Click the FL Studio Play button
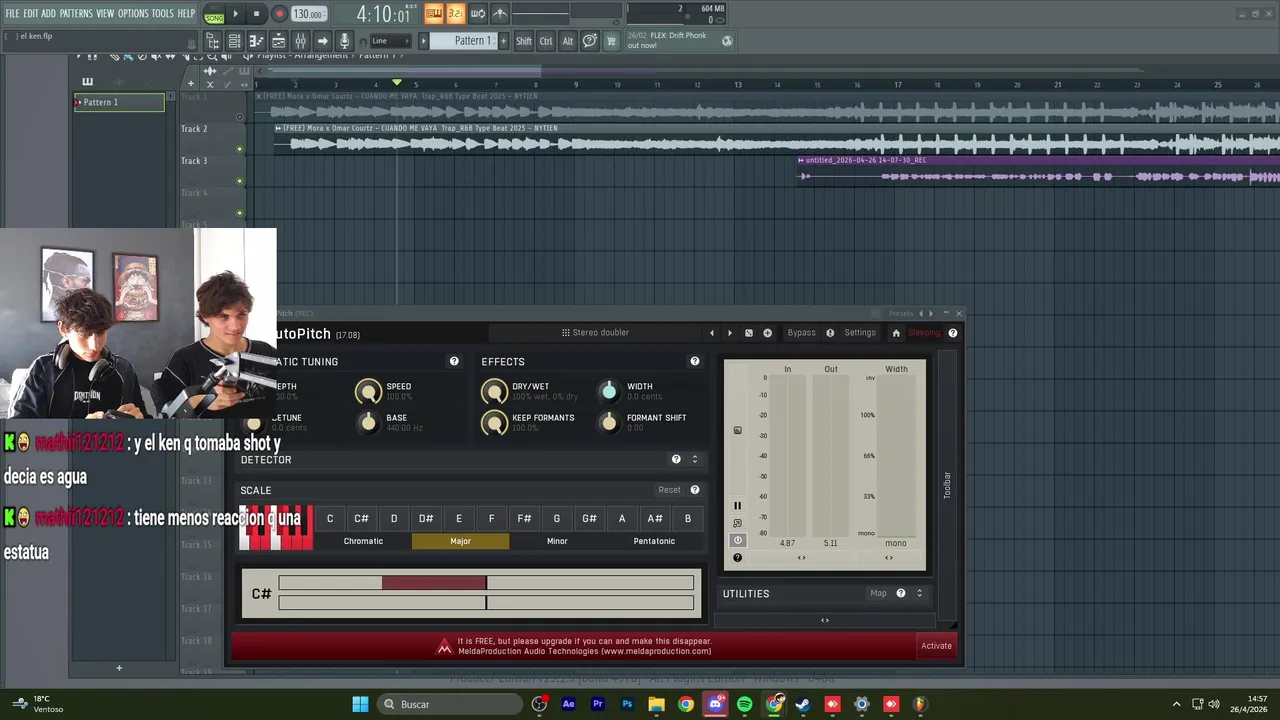The image size is (1280, 720). click(x=236, y=14)
